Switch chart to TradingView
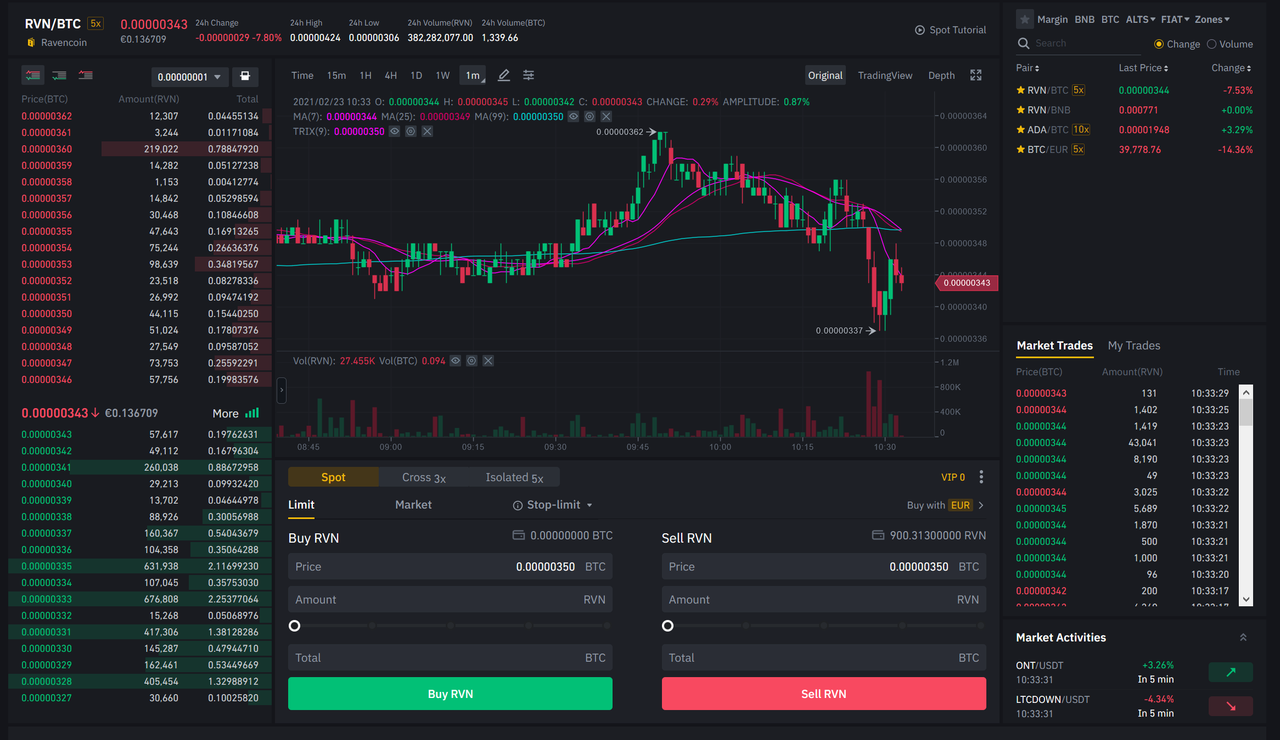The height and width of the screenshot is (740, 1280). [x=885, y=76]
